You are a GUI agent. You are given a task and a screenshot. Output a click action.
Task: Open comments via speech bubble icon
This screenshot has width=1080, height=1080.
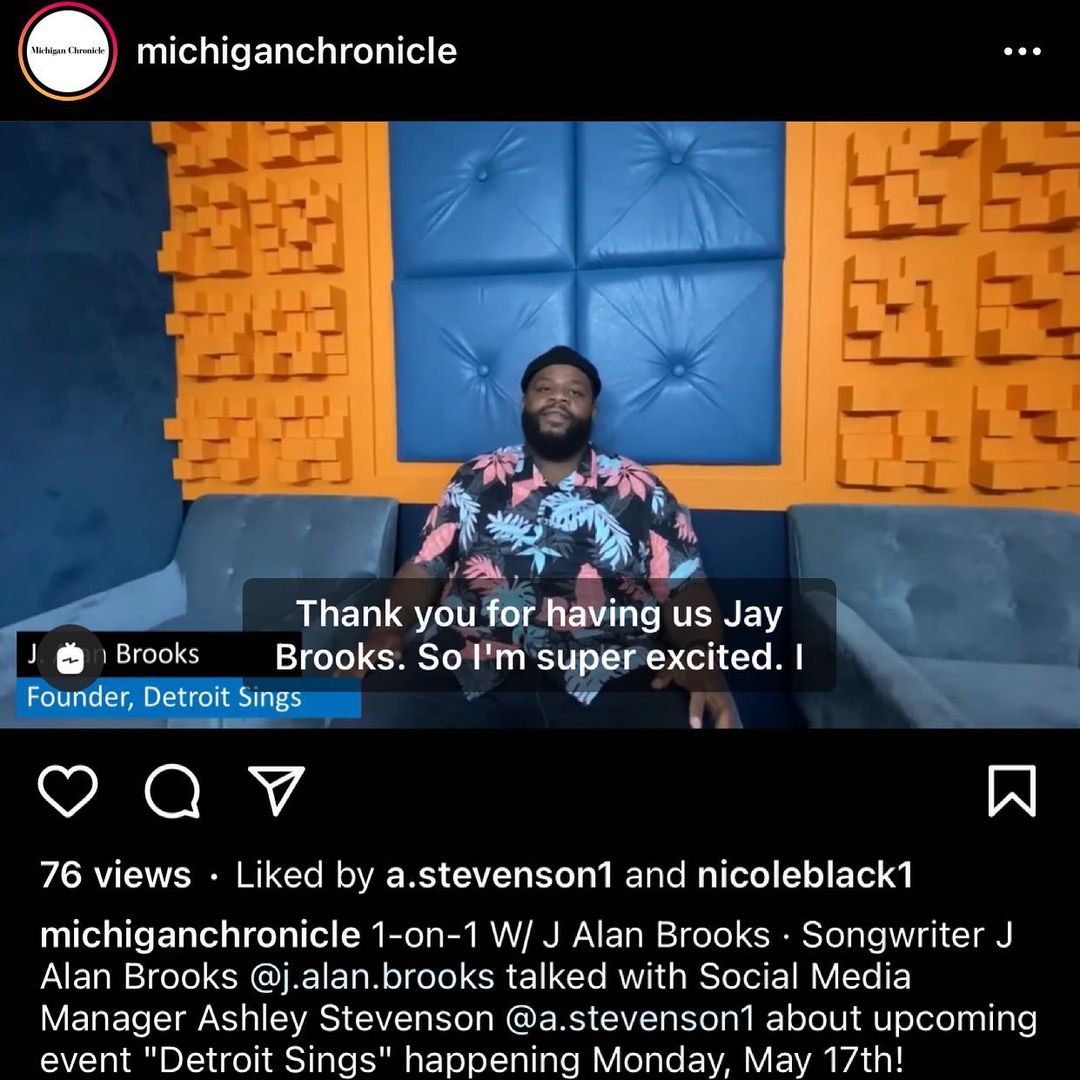pyautogui.click(x=172, y=791)
